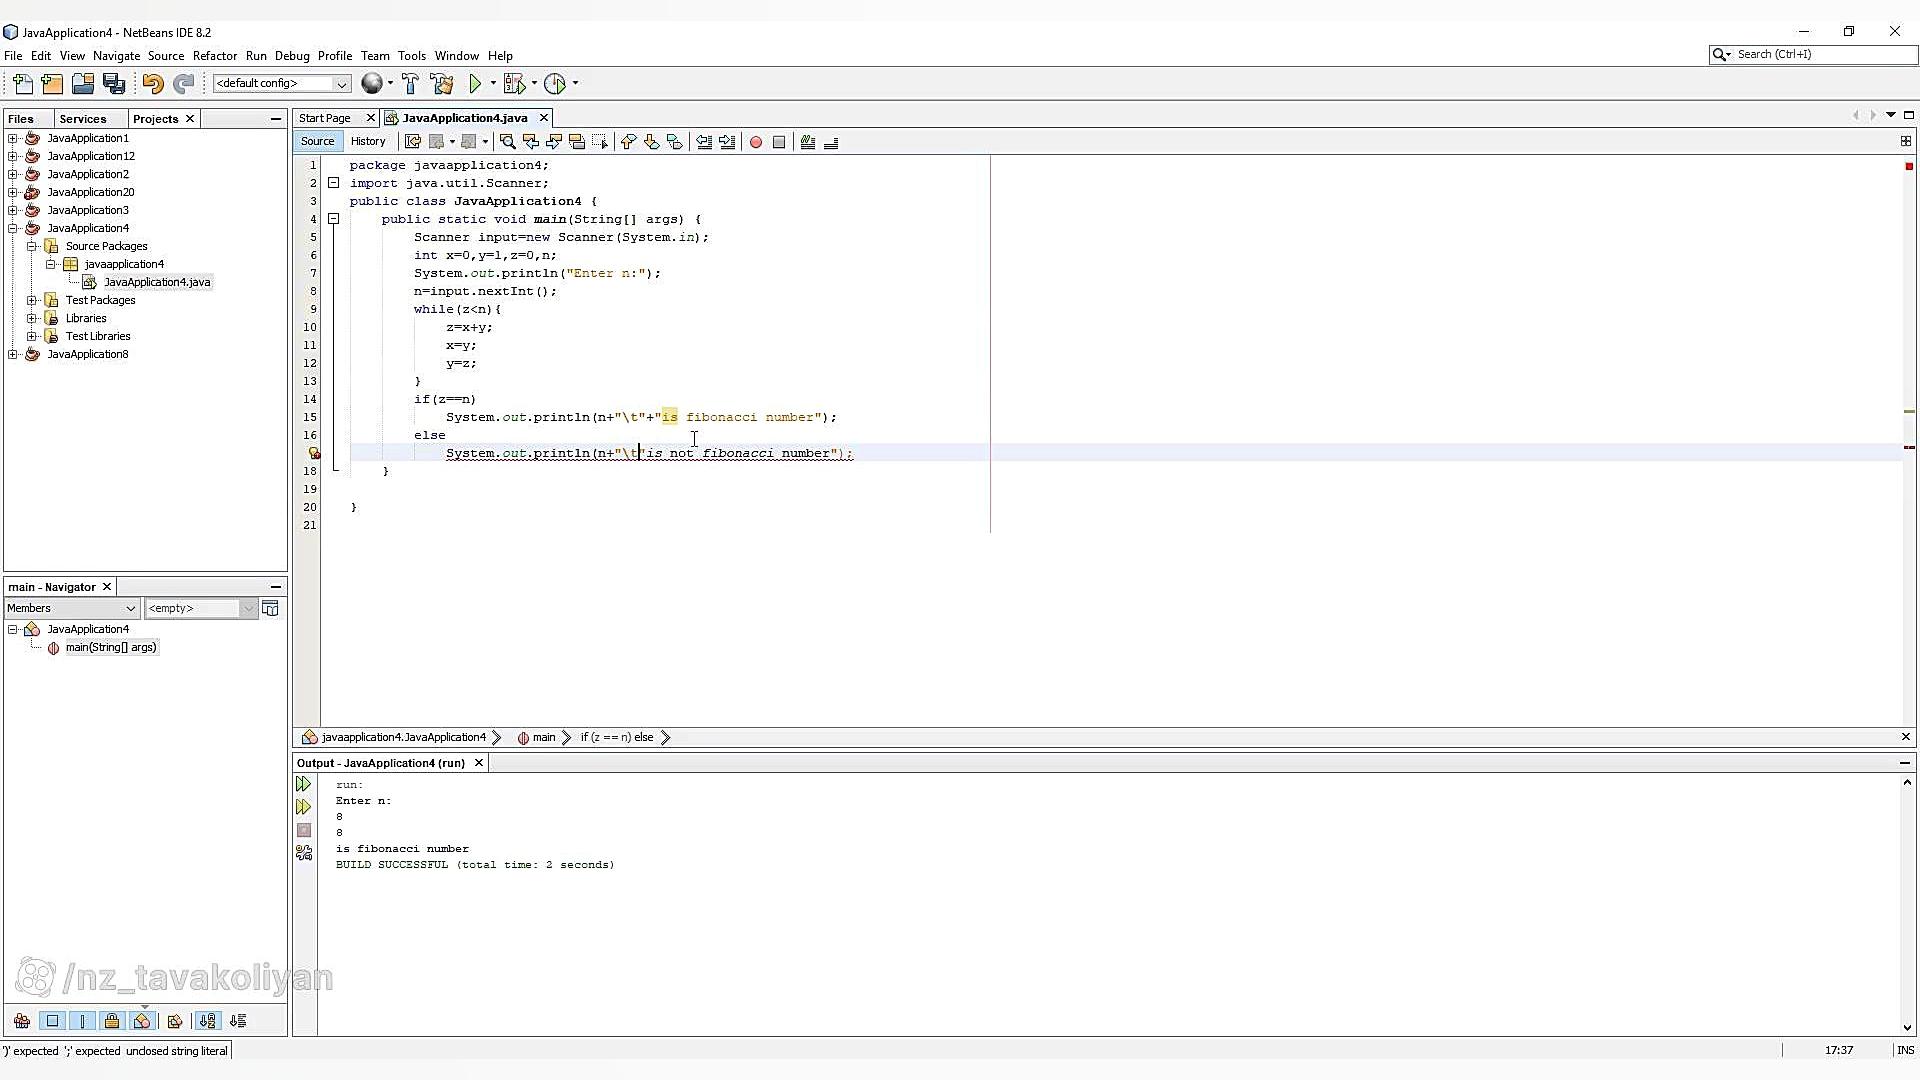Toggle Show Static Members in Navigator
The image size is (1920, 1080).
(83, 1021)
